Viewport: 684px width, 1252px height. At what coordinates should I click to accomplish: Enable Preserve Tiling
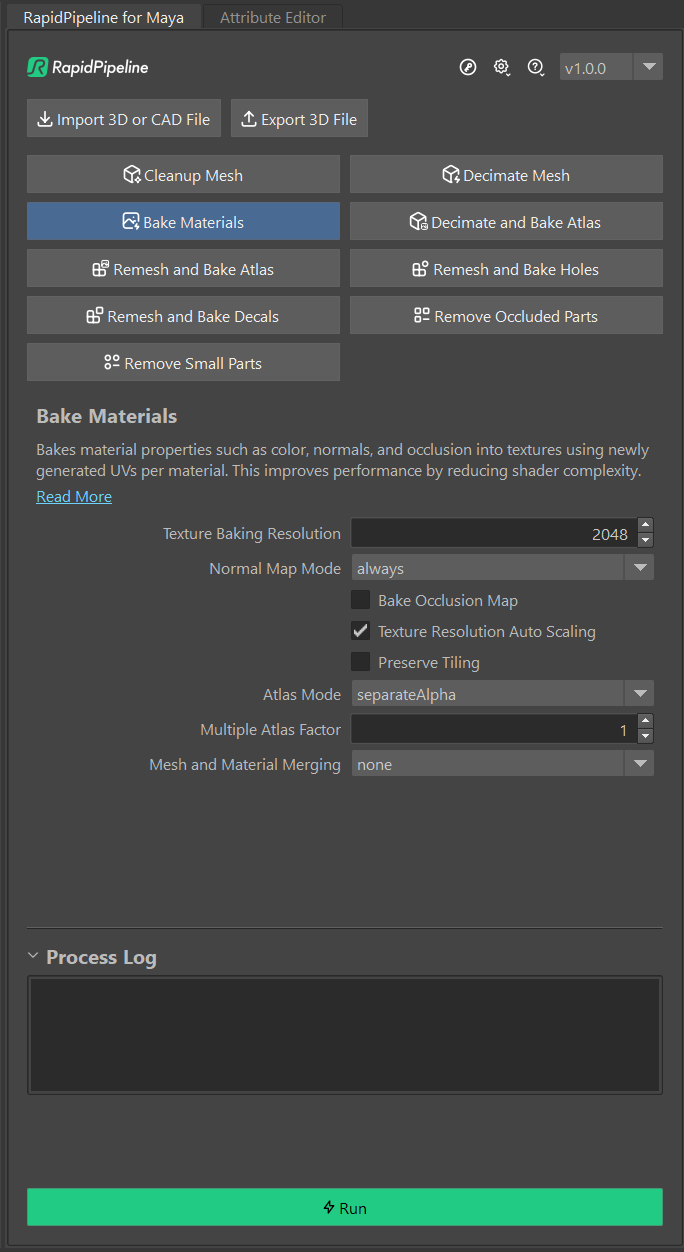click(x=360, y=662)
